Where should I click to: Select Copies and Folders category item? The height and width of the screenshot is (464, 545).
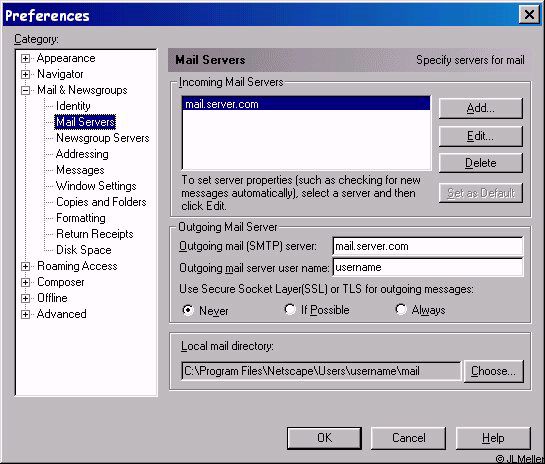(101, 202)
